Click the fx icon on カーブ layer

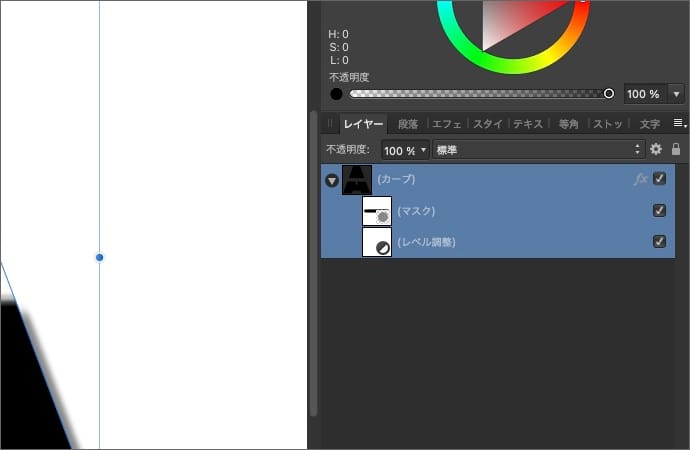pos(641,179)
